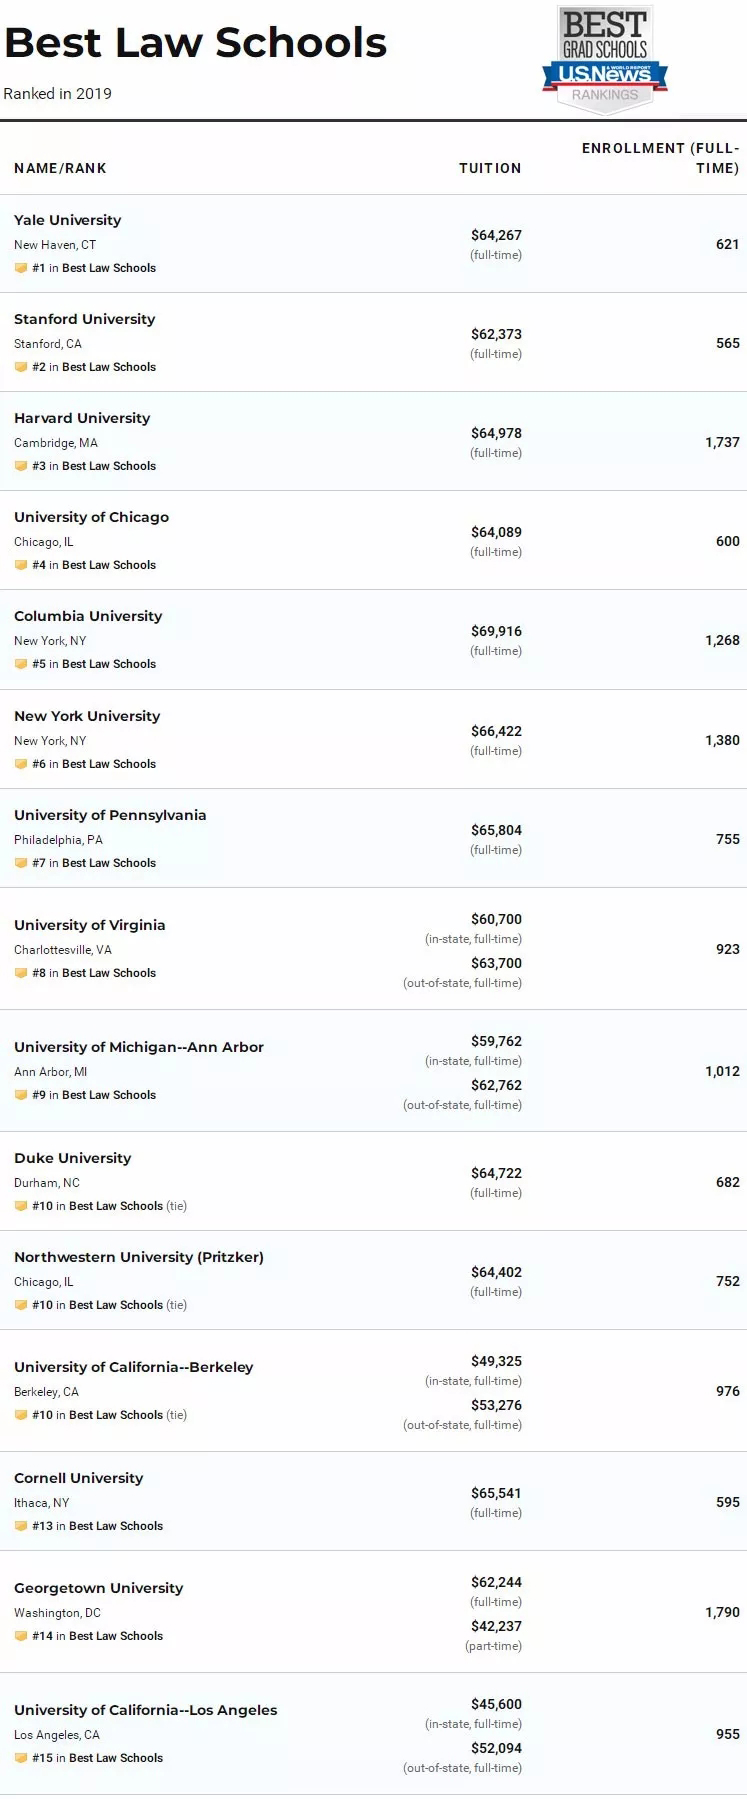The image size is (747, 1799).
Task: Click Berkeley's #10 in Best Law Schools link
Action: click(97, 1415)
